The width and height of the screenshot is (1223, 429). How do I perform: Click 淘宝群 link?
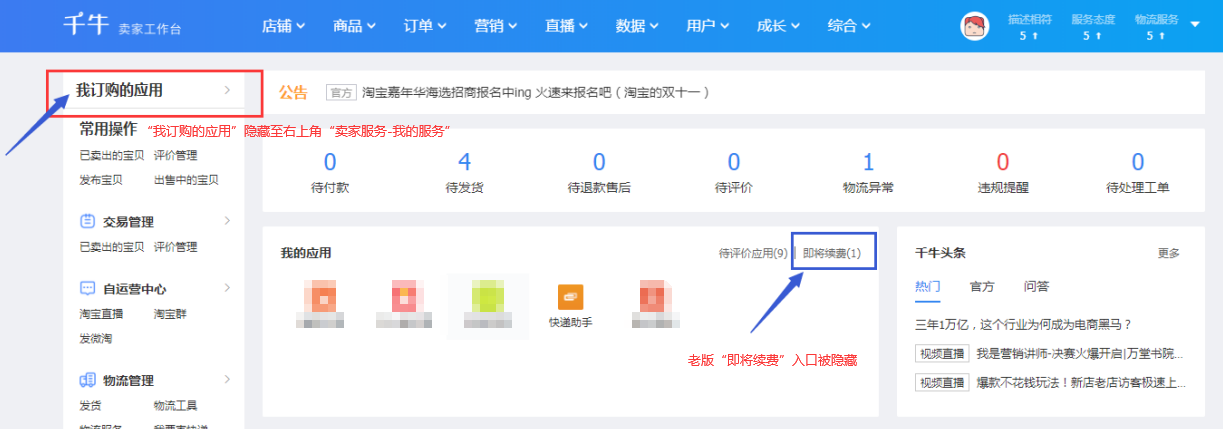tap(170, 314)
